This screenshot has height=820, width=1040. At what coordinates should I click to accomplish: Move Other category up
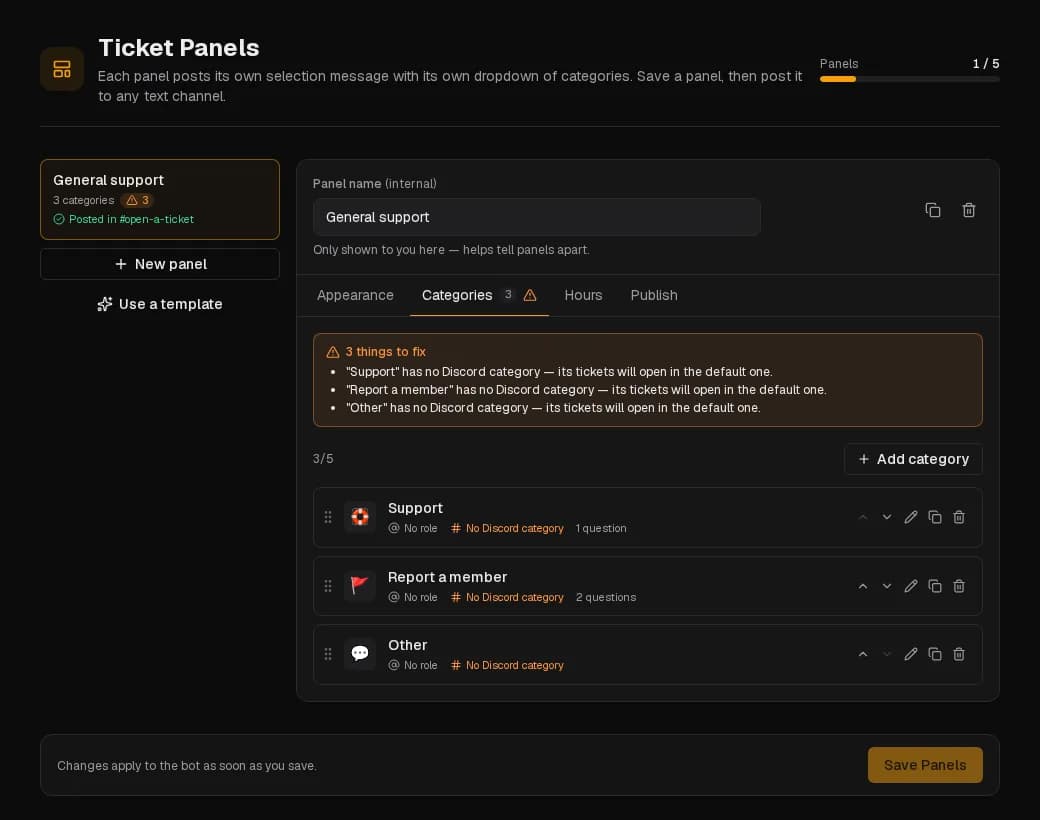(863, 655)
